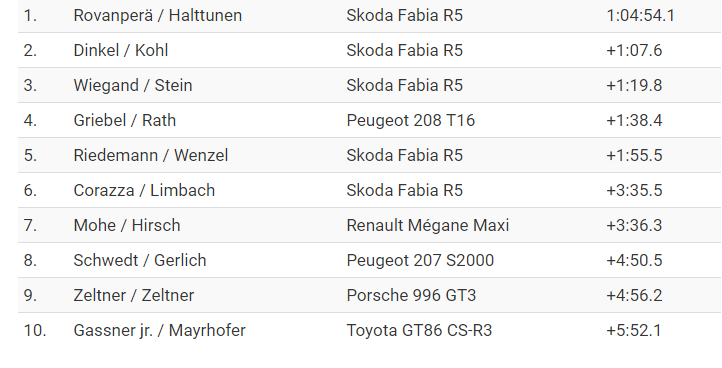Click the Toyota GT86 CS-R3 cell
This screenshot has height=368, width=722.
pyautogui.click(x=419, y=330)
